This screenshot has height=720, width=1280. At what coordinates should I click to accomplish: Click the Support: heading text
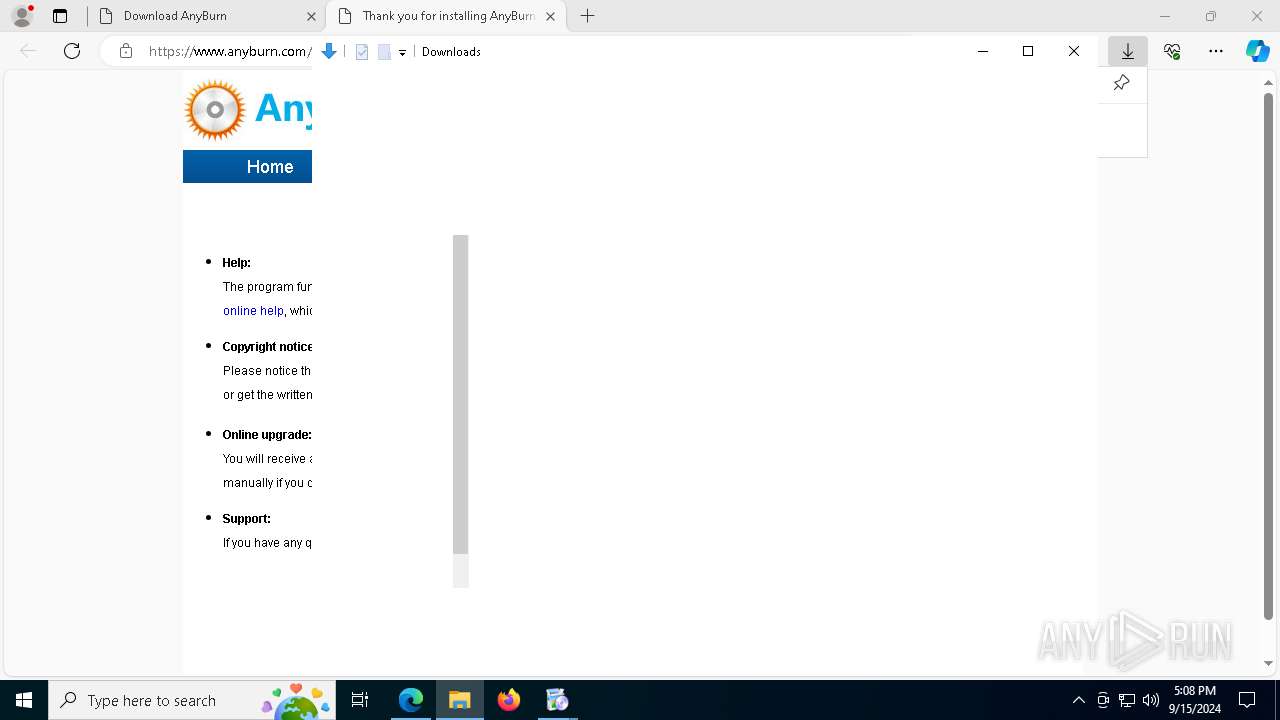(247, 519)
